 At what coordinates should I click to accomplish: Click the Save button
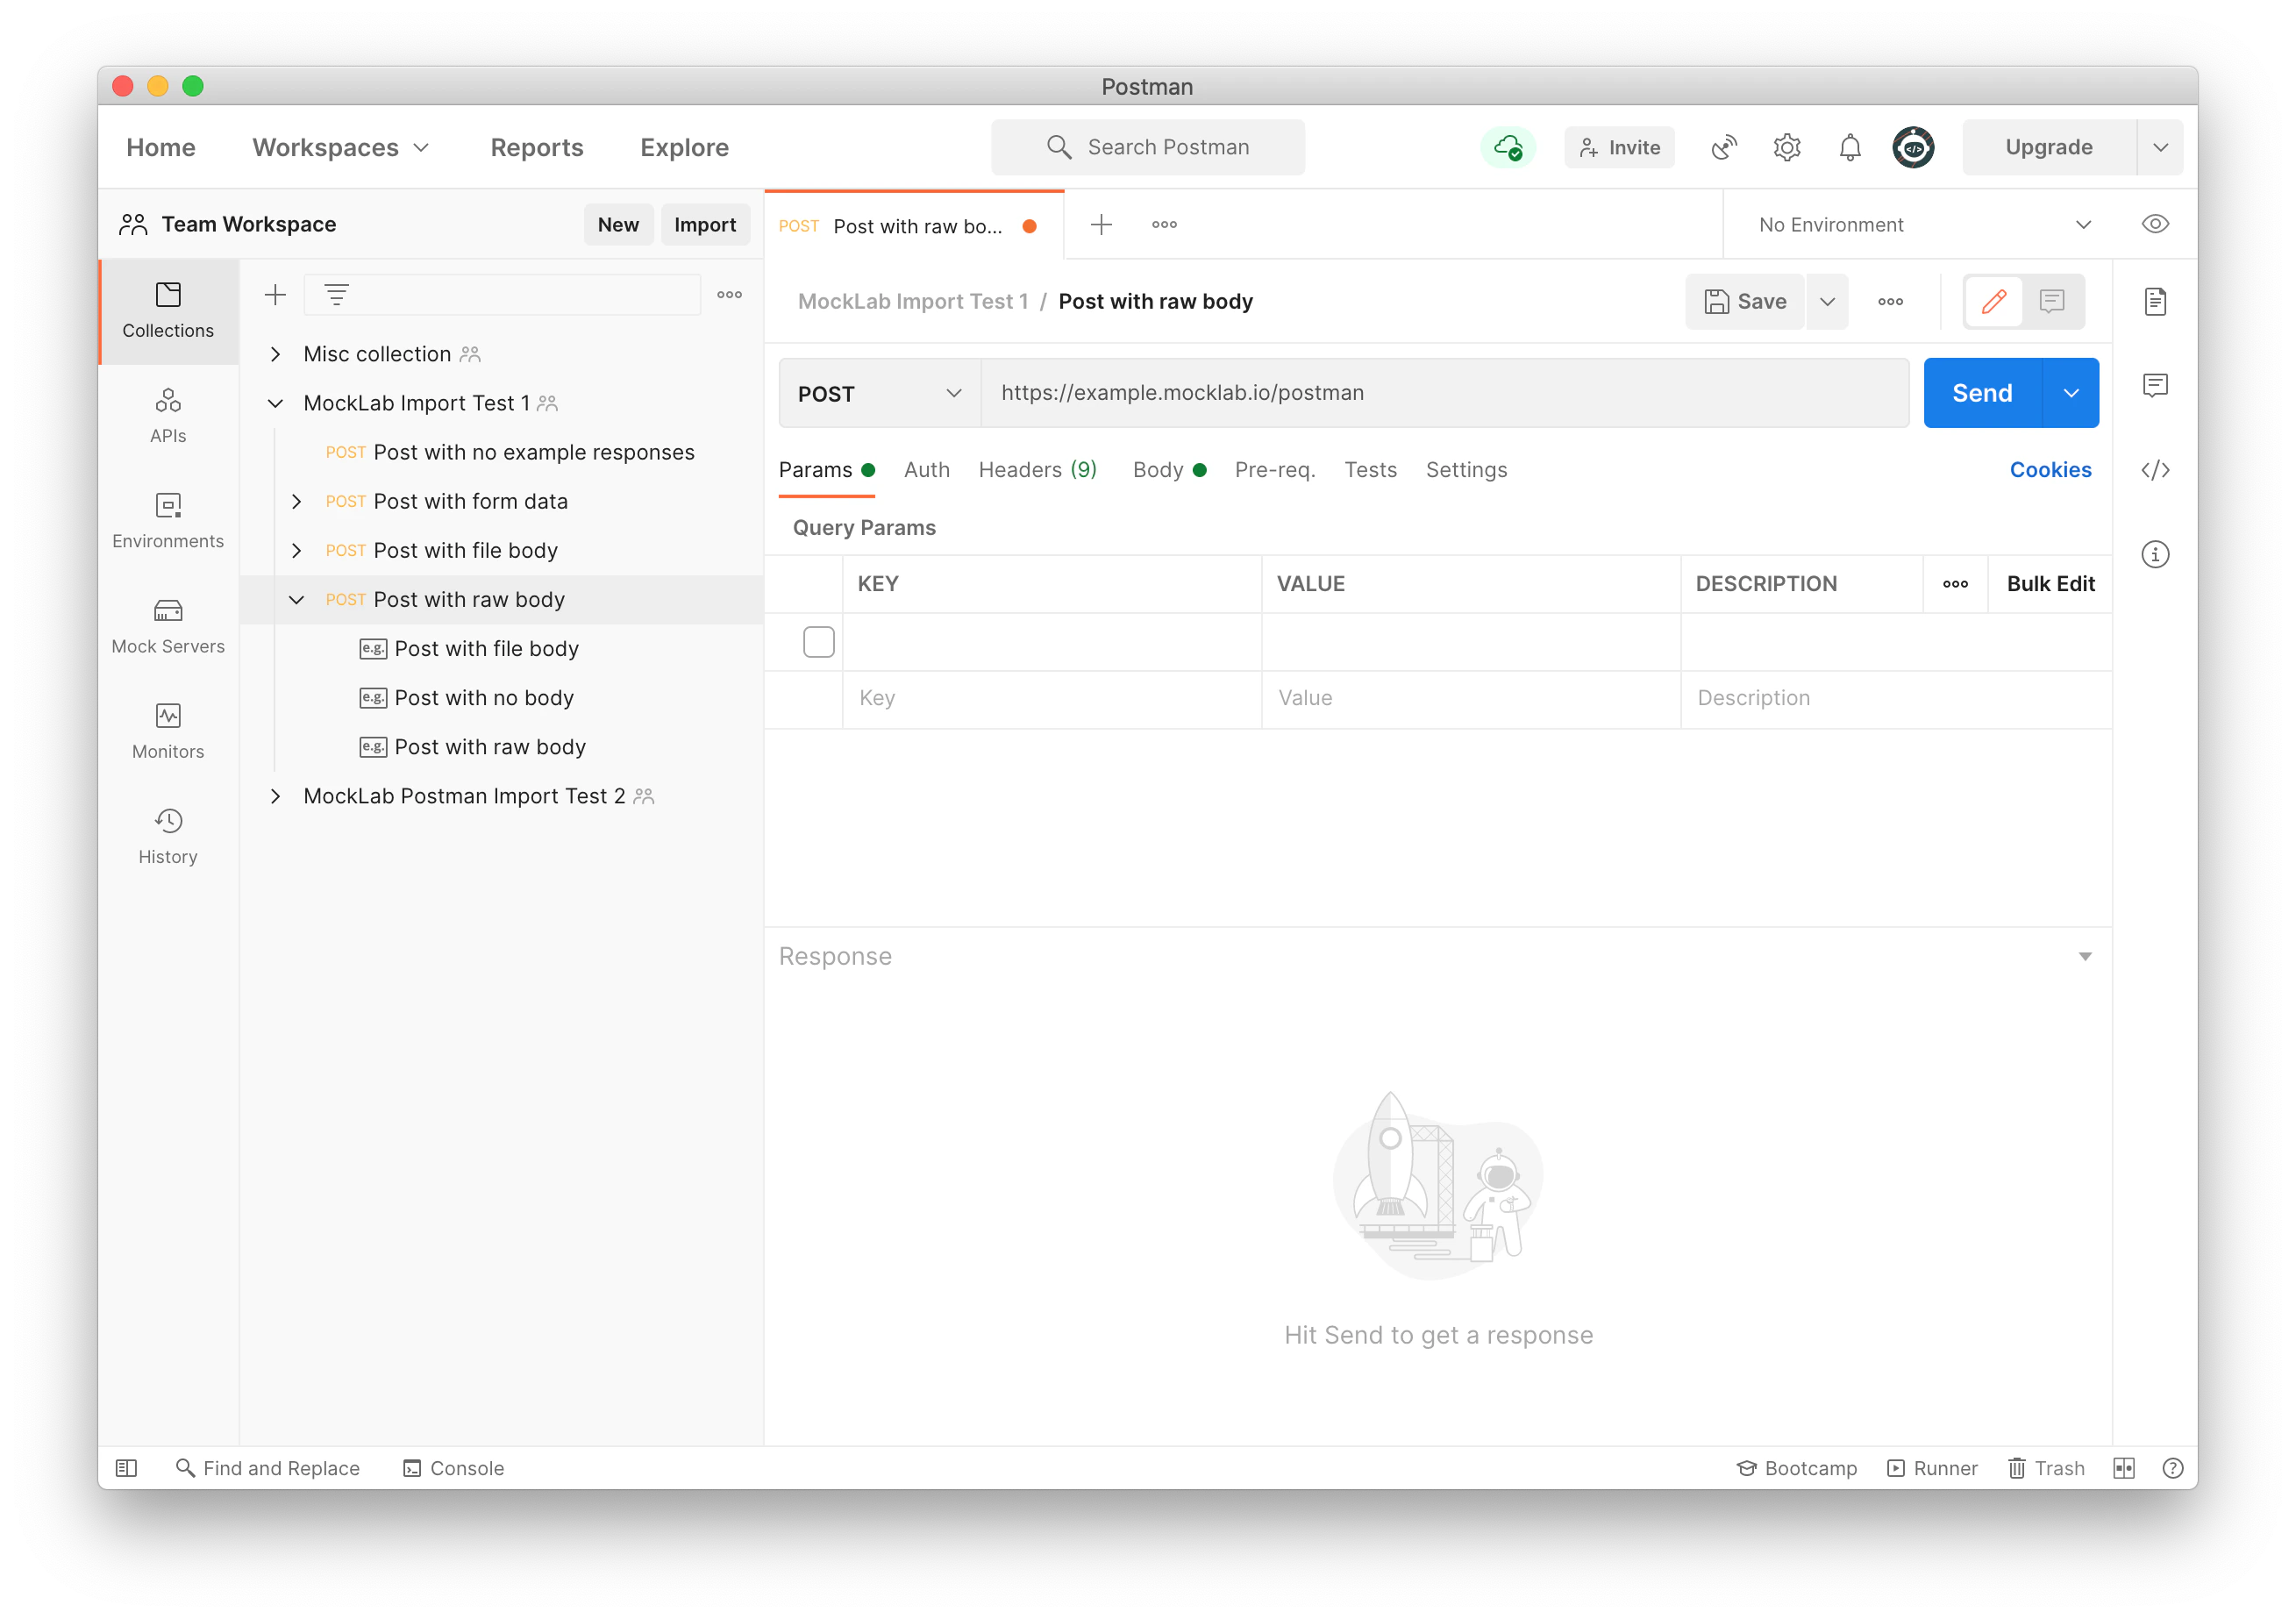(x=1745, y=301)
